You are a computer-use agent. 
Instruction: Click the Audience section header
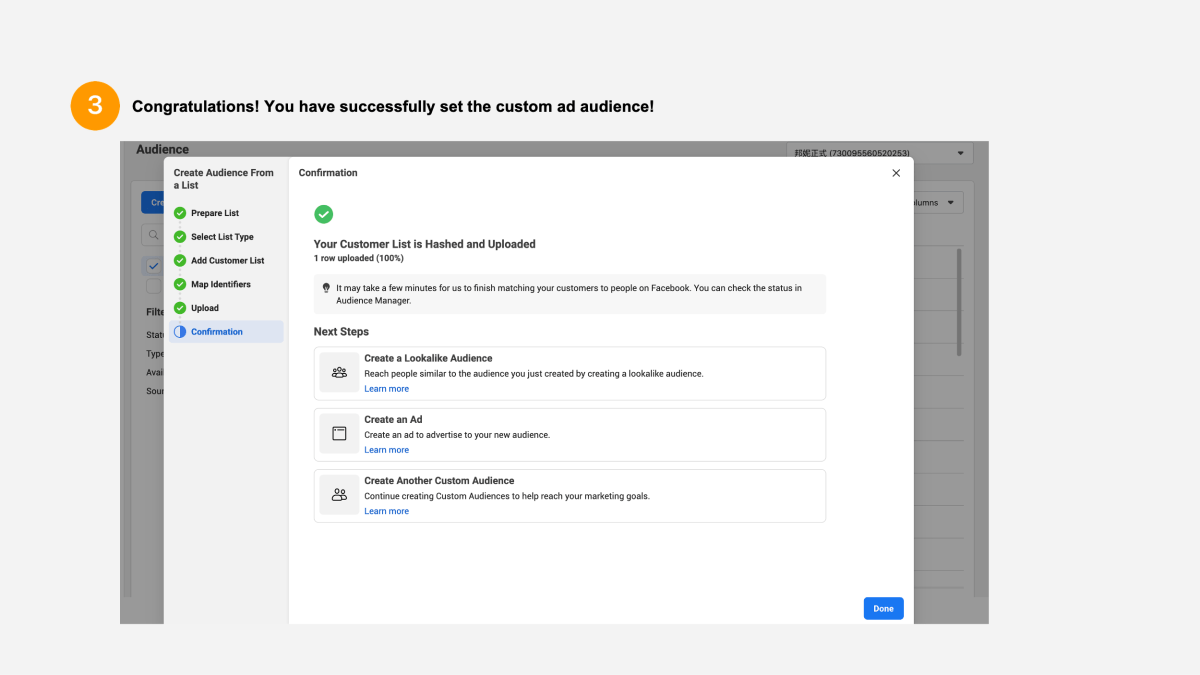[x=161, y=148]
